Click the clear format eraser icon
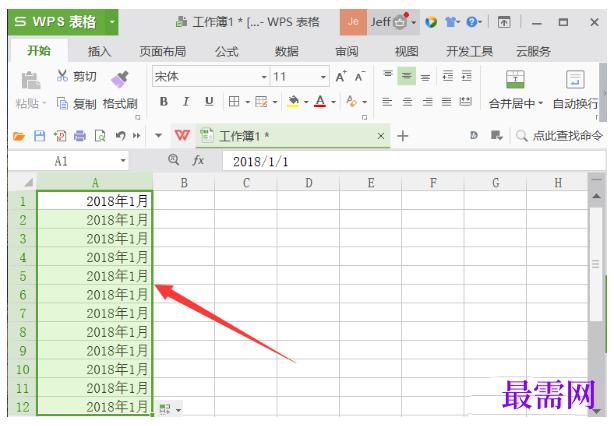The image size is (614, 426). coord(352,101)
